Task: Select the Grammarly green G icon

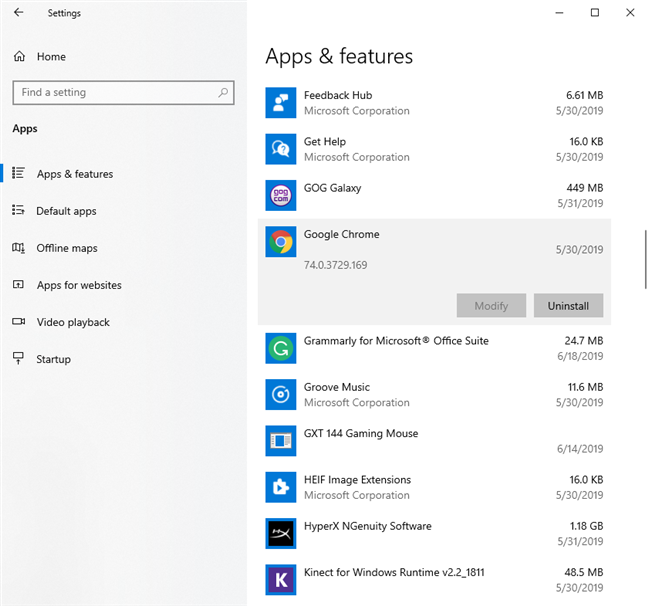Action: [x=281, y=348]
